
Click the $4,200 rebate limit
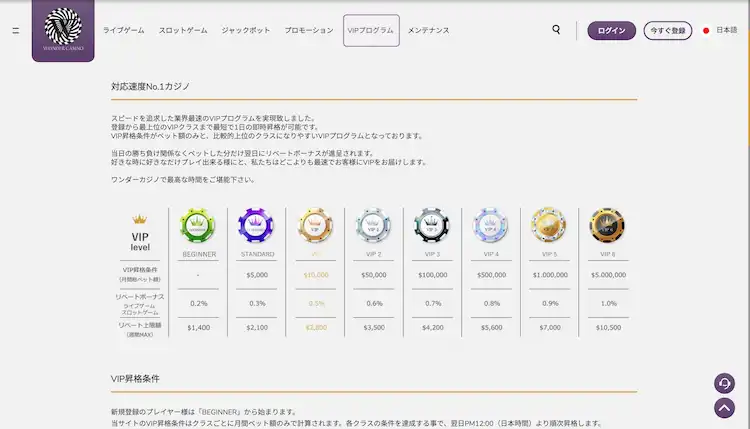click(432, 328)
